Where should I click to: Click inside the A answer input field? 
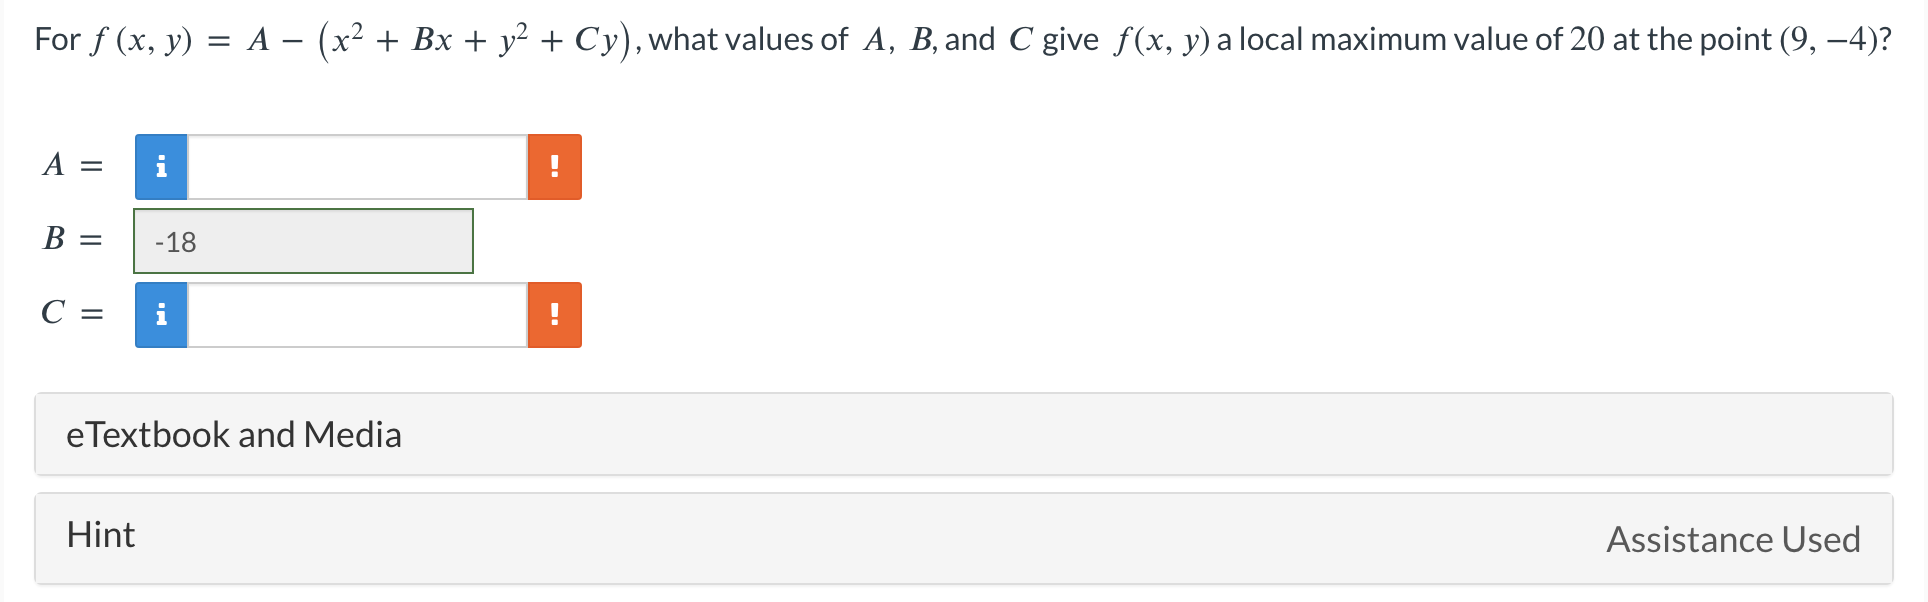tap(355, 166)
